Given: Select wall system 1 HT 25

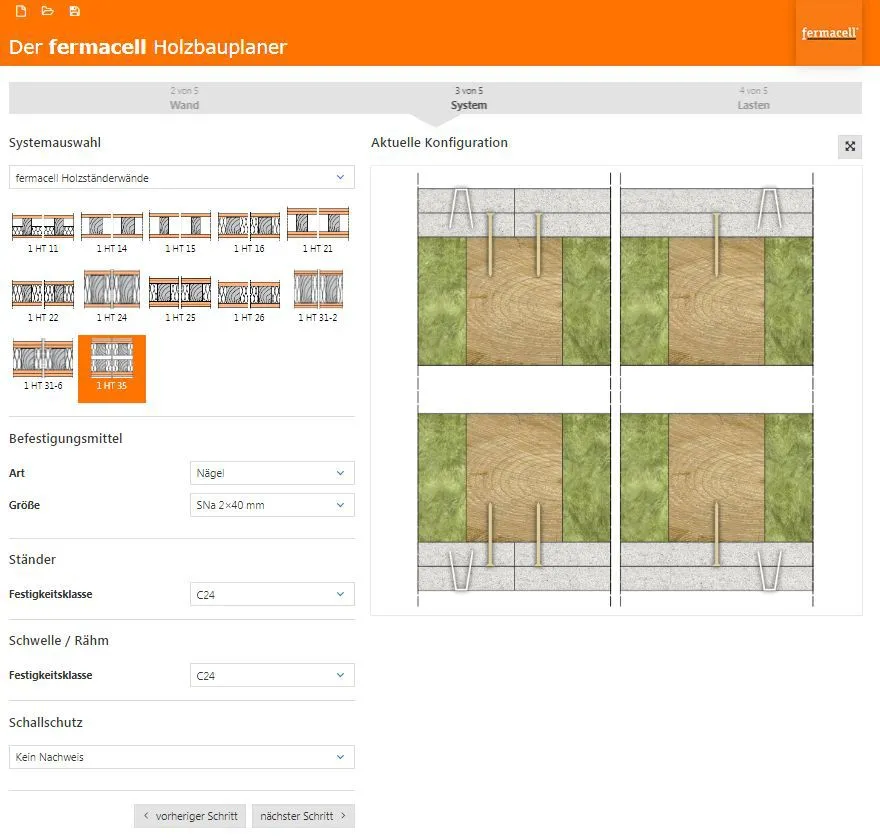Looking at the screenshot, I should click(180, 300).
